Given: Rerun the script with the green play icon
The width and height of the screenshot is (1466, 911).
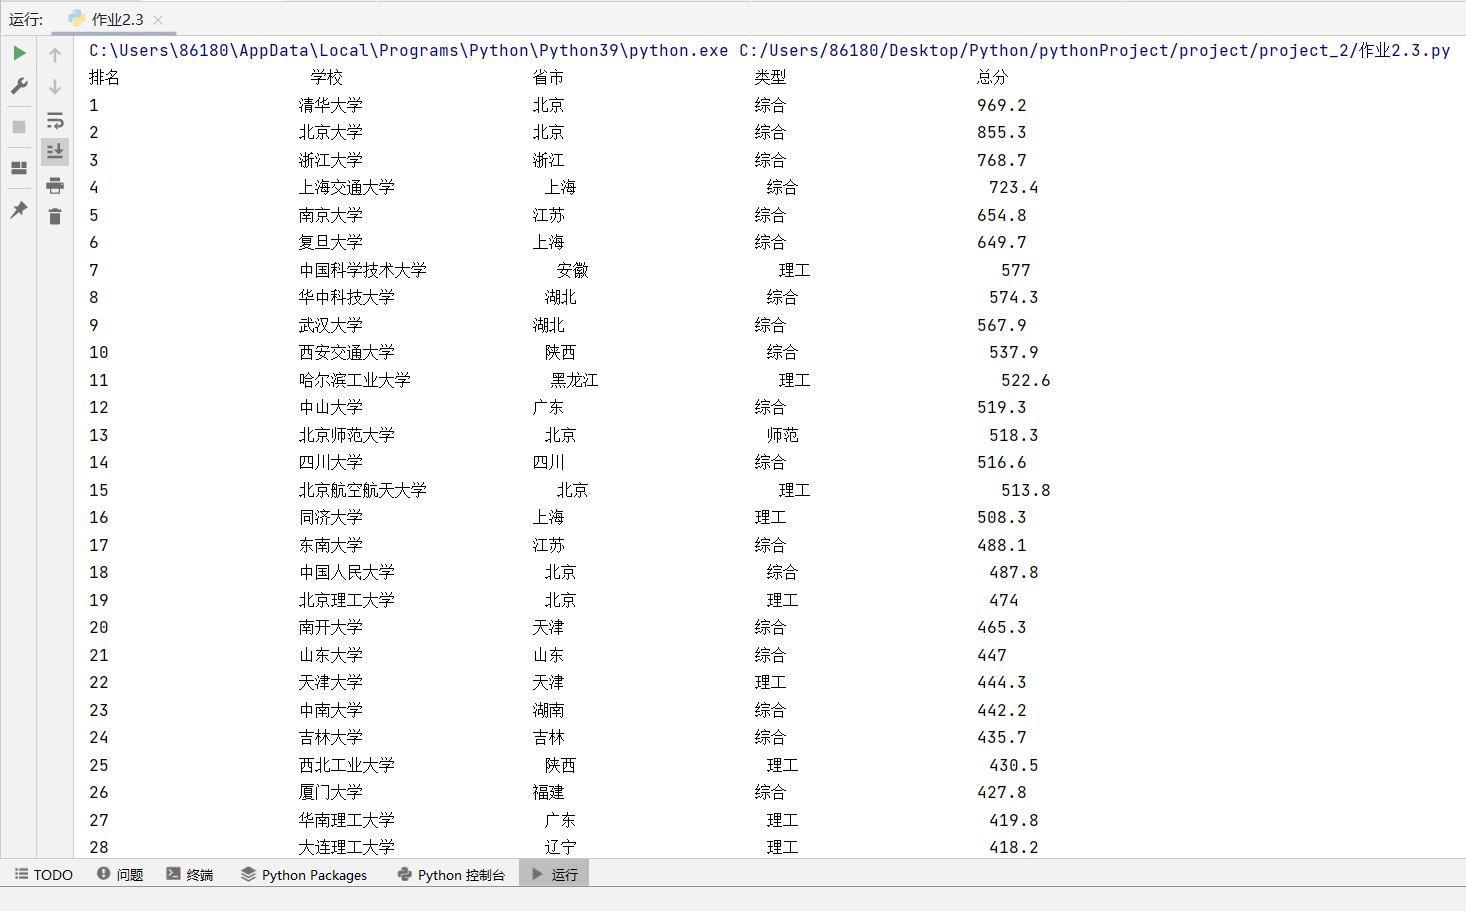Looking at the screenshot, I should pos(19,53).
